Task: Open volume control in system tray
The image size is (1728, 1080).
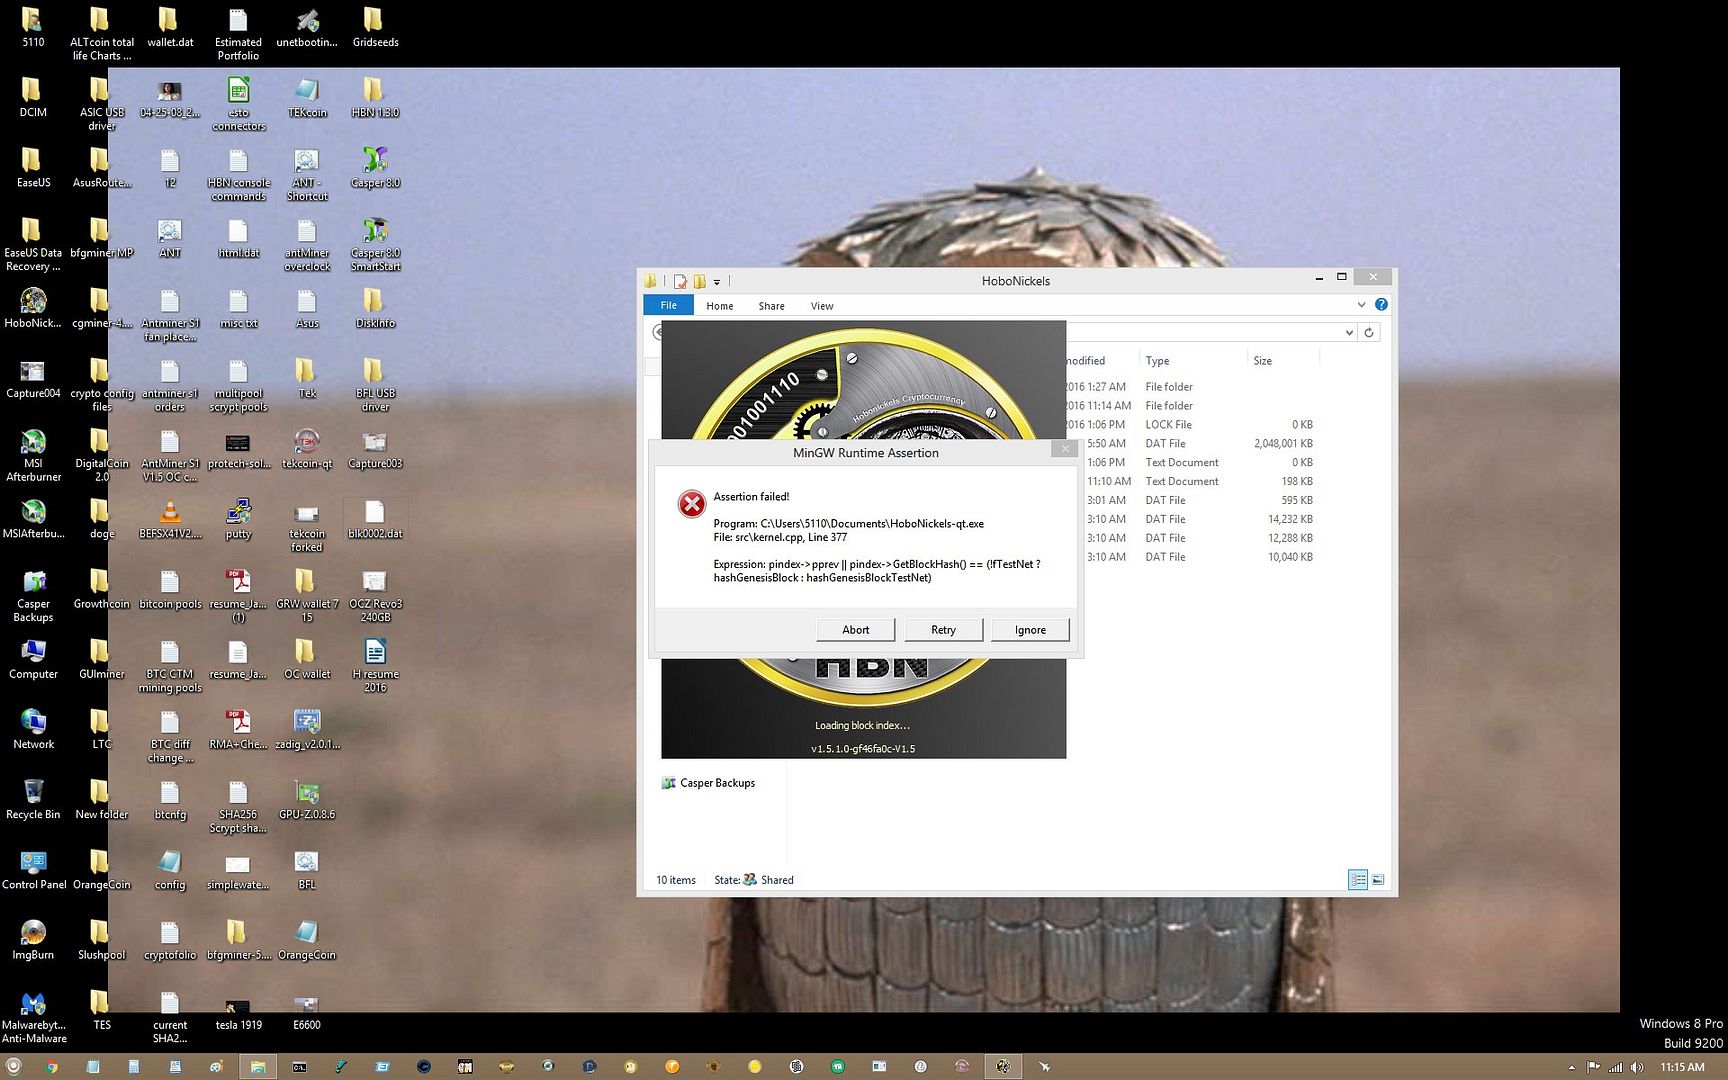Action: pyautogui.click(x=1636, y=1067)
